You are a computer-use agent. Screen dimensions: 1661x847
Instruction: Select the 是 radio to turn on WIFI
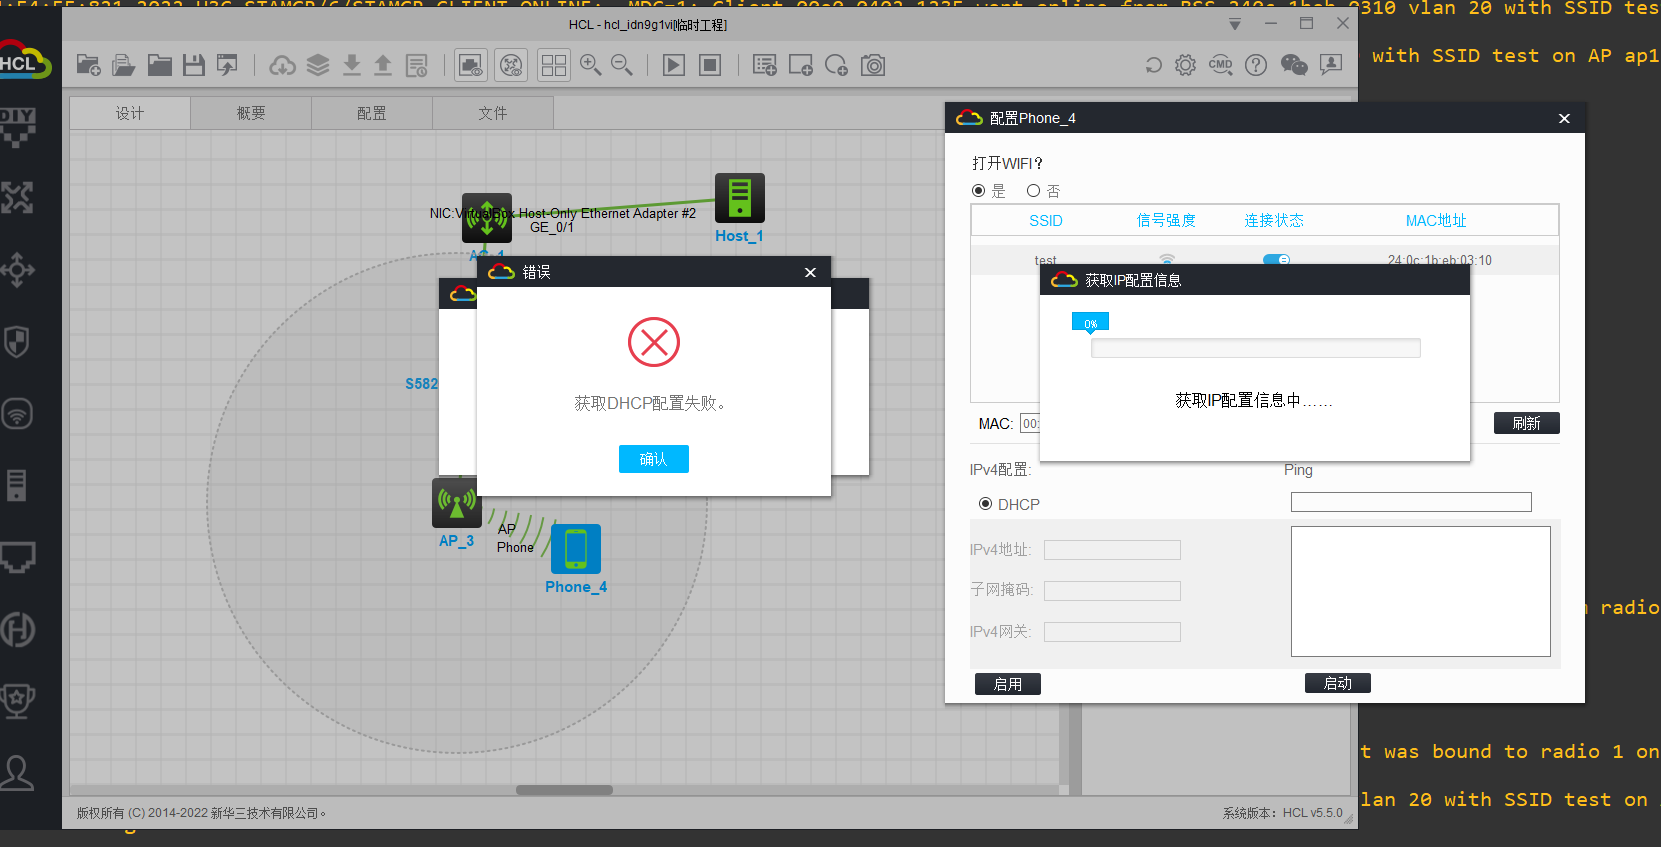point(978,191)
